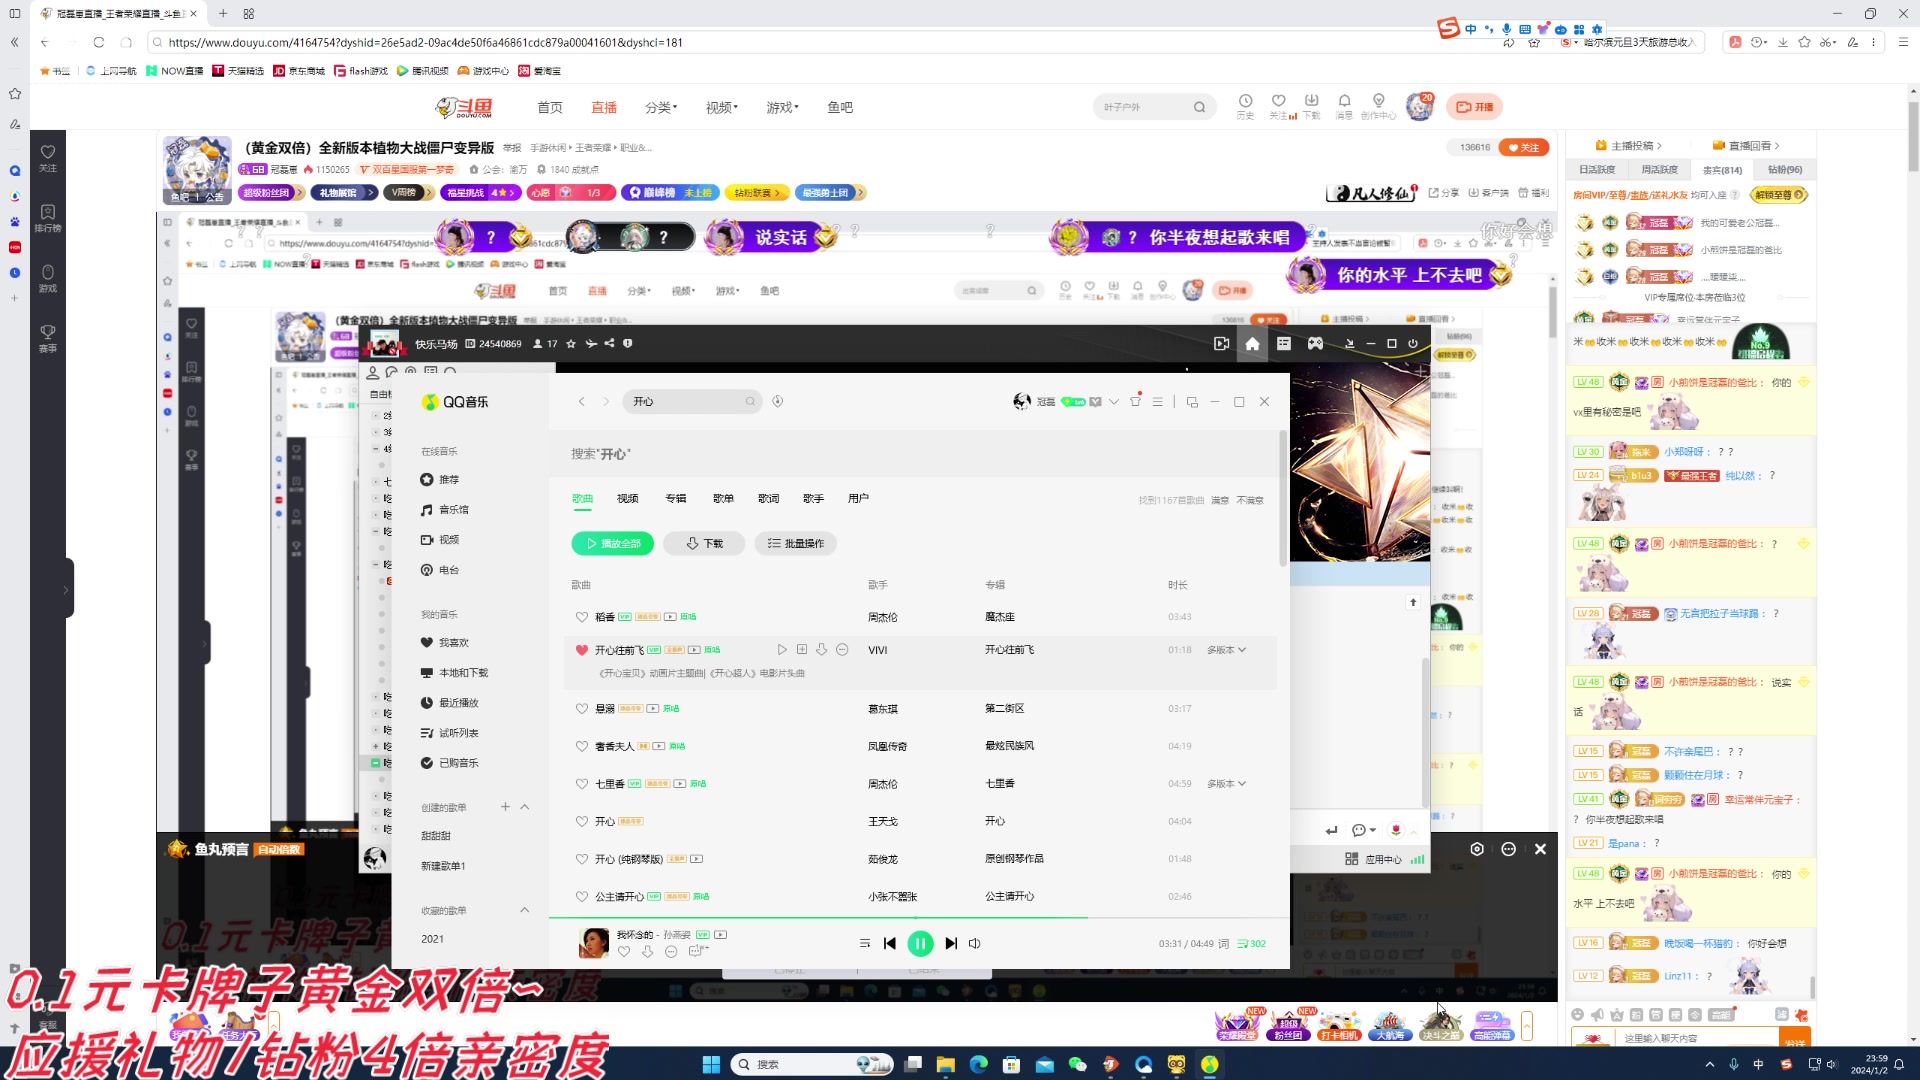Toggle favorite heart on 公主请开心

[x=581, y=896]
